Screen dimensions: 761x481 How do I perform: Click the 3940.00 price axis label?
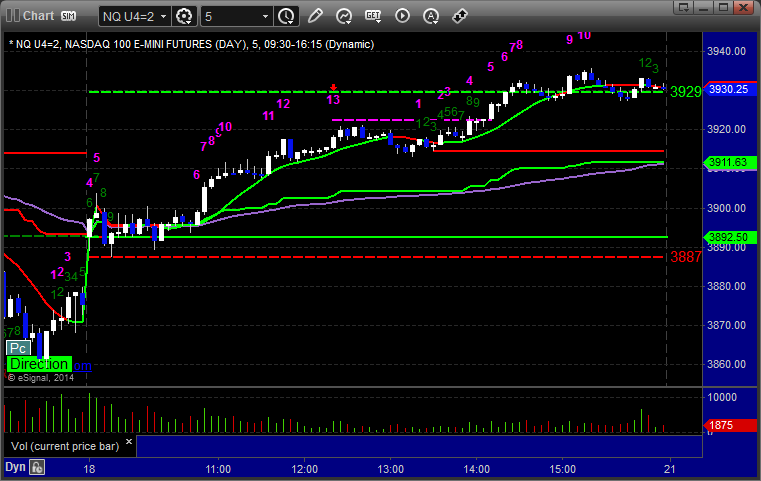pyautogui.click(x=727, y=51)
